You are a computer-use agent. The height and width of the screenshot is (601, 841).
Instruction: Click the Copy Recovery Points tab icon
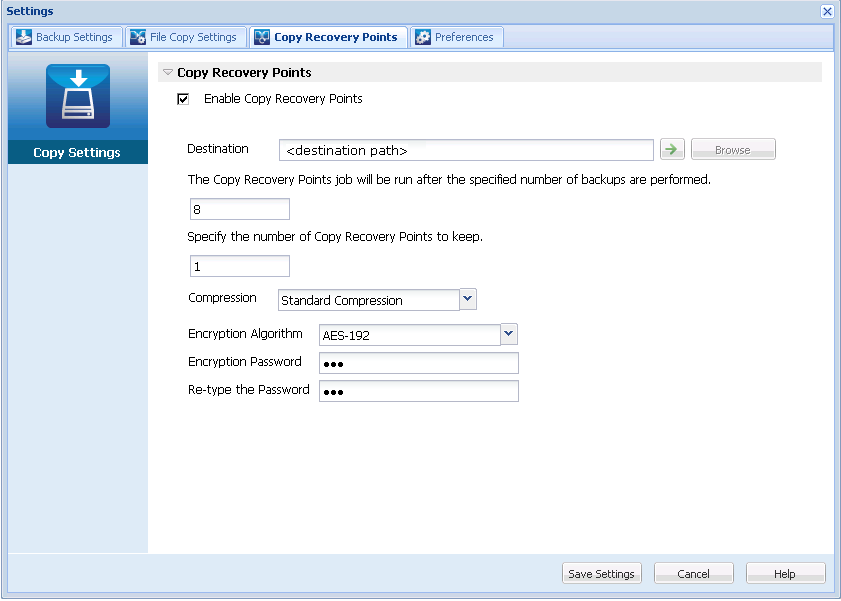coord(261,36)
